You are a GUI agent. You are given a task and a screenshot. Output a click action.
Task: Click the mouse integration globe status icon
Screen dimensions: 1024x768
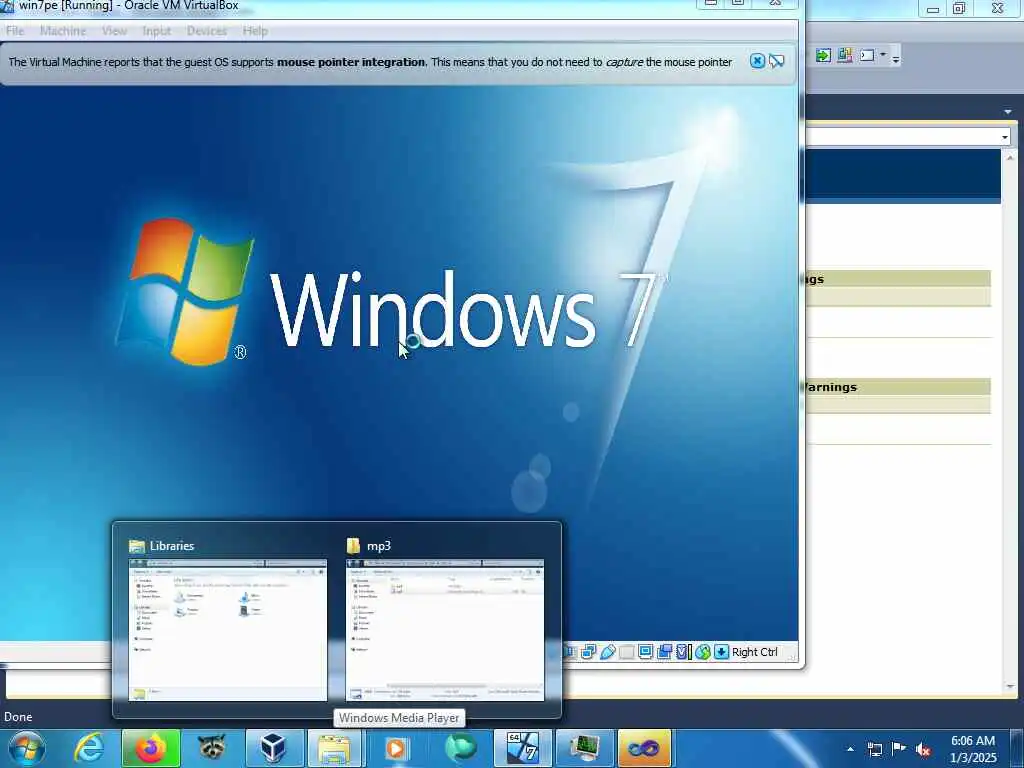click(703, 652)
